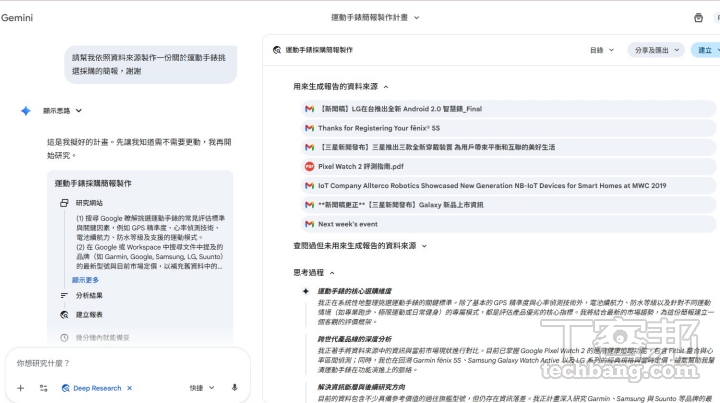Screen dimensions: 720x403
Task: Click the blue 建立 button
Action: coord(706,50)
